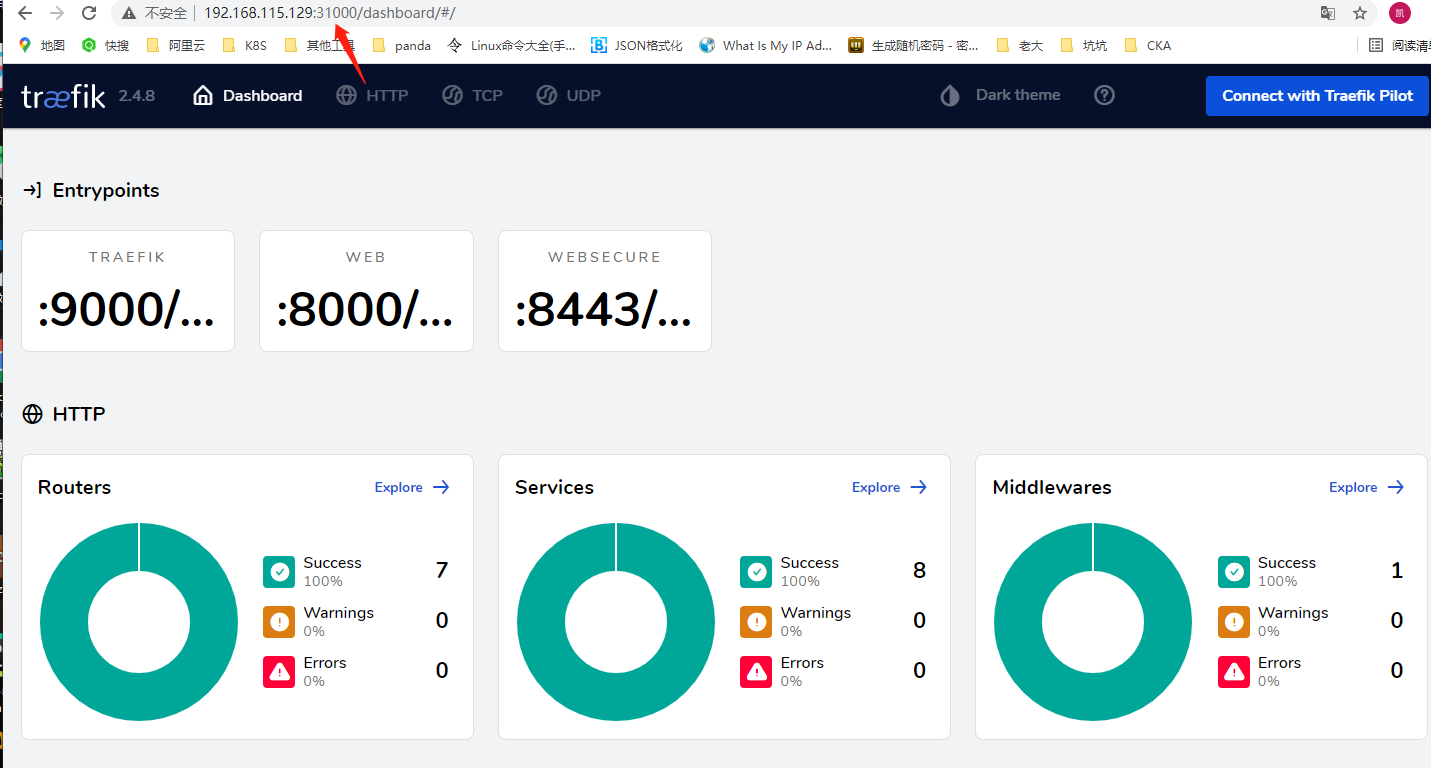
Task: Click the browser profile avatar
Action: 1399,13
